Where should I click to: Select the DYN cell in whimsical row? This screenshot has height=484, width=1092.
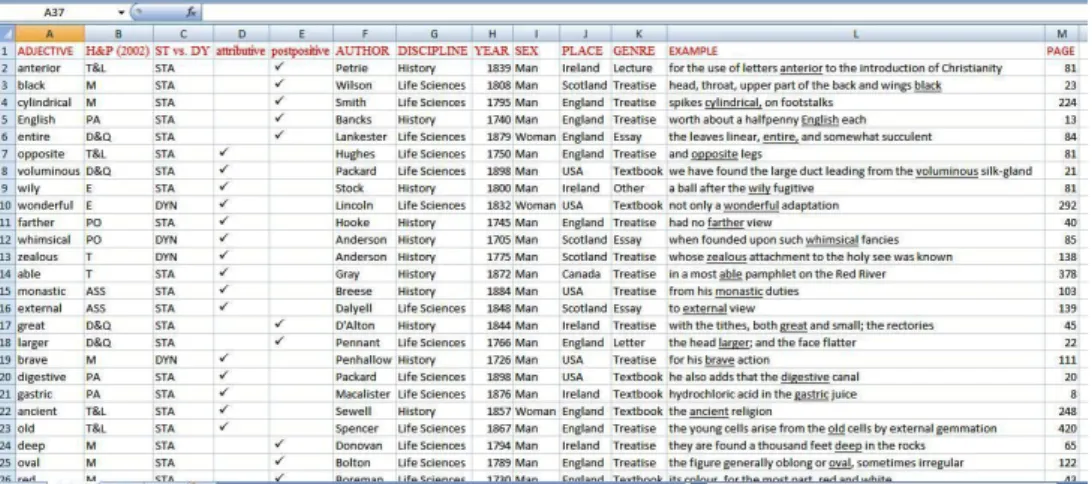183,240
